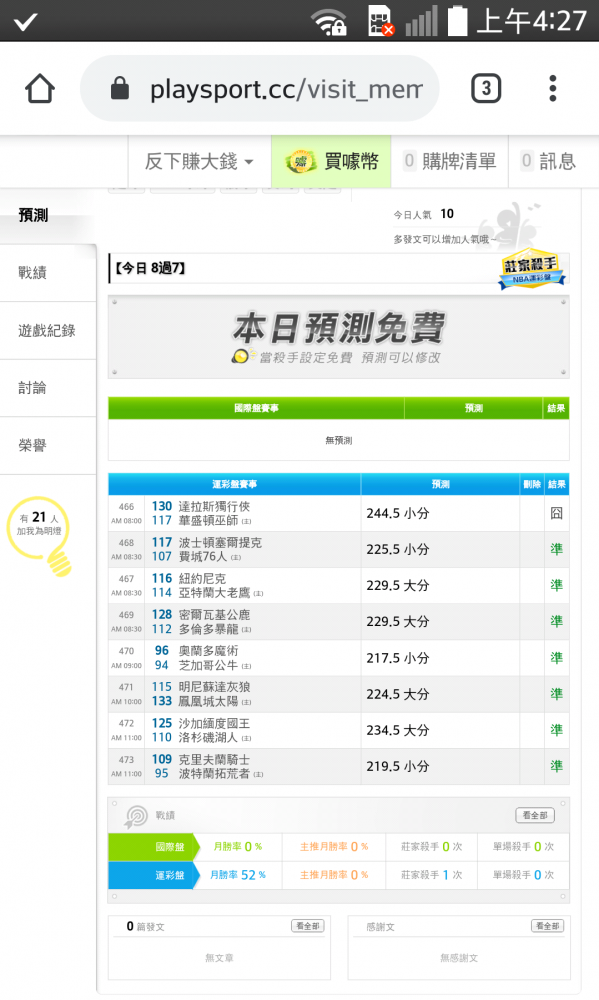
Task: Select the 遊戲紀錄 sidebar tab
Action: [x=48, y=330]
